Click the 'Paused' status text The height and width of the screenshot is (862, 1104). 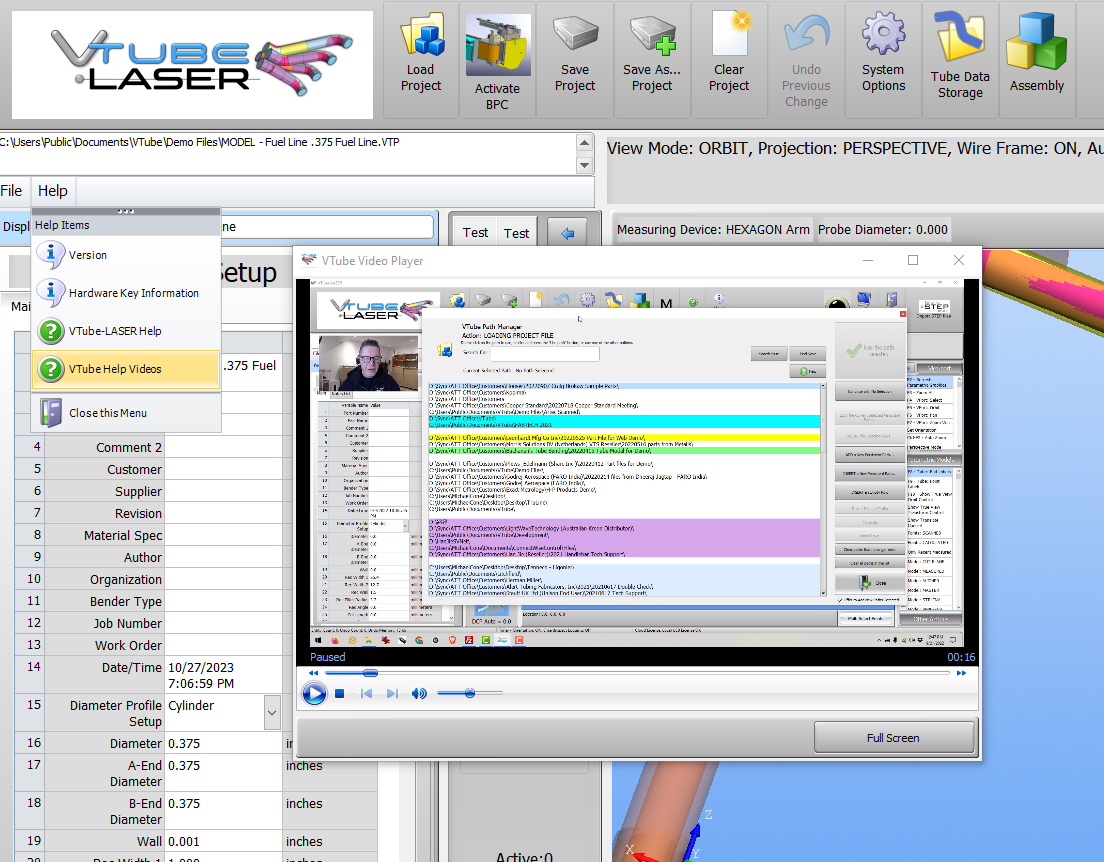pyautogui.click(x=328, y=657)
